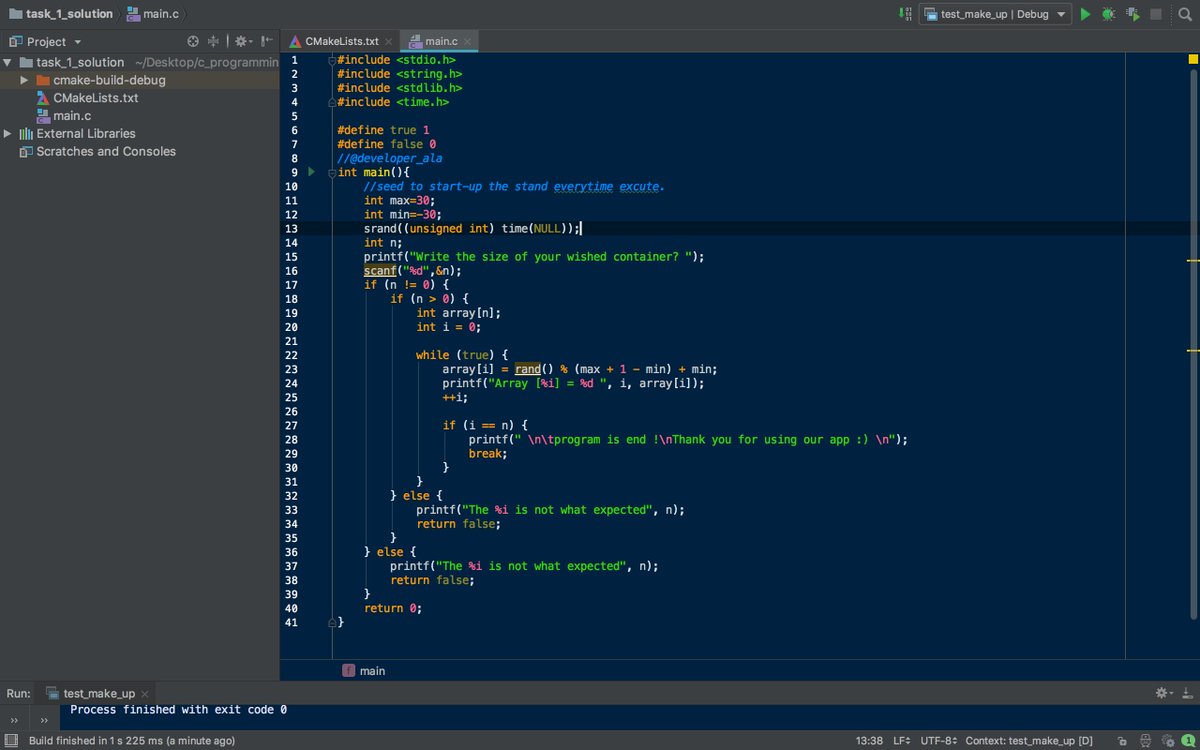Click the main breadcrumb below the editor
1200x750 pixels.
point(372,671)
